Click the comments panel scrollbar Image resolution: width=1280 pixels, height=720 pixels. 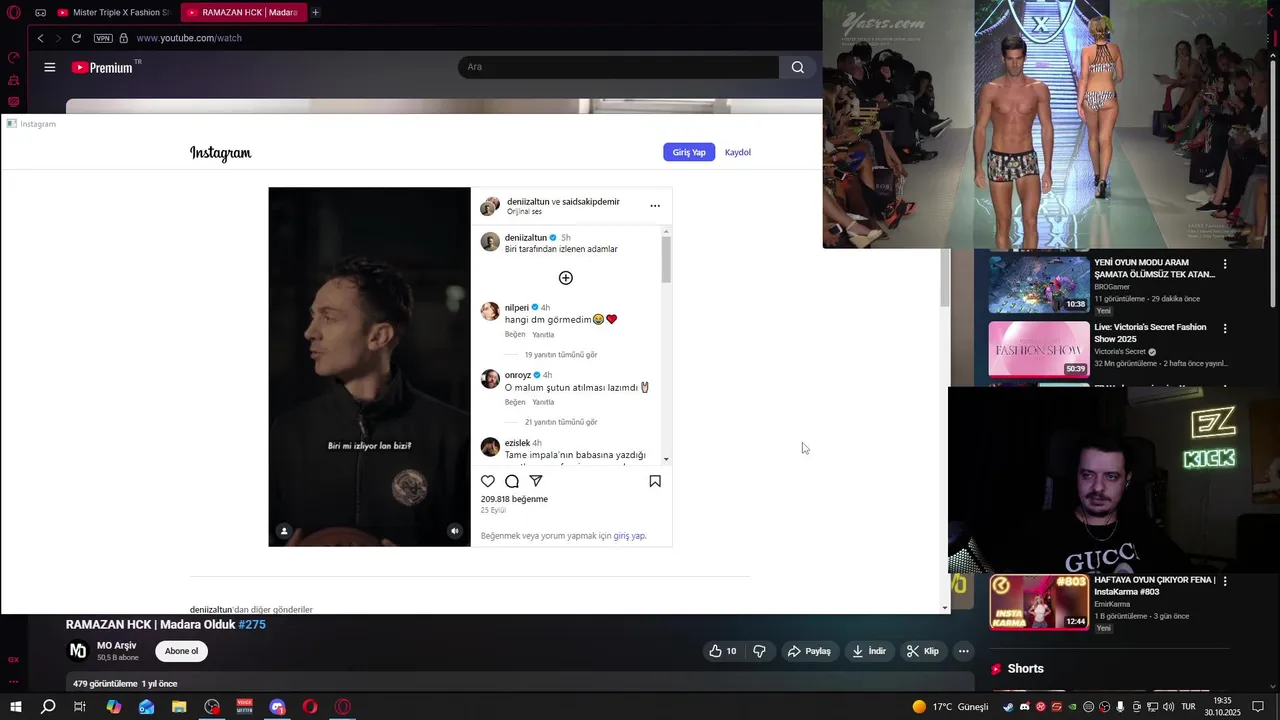point(666,260)
